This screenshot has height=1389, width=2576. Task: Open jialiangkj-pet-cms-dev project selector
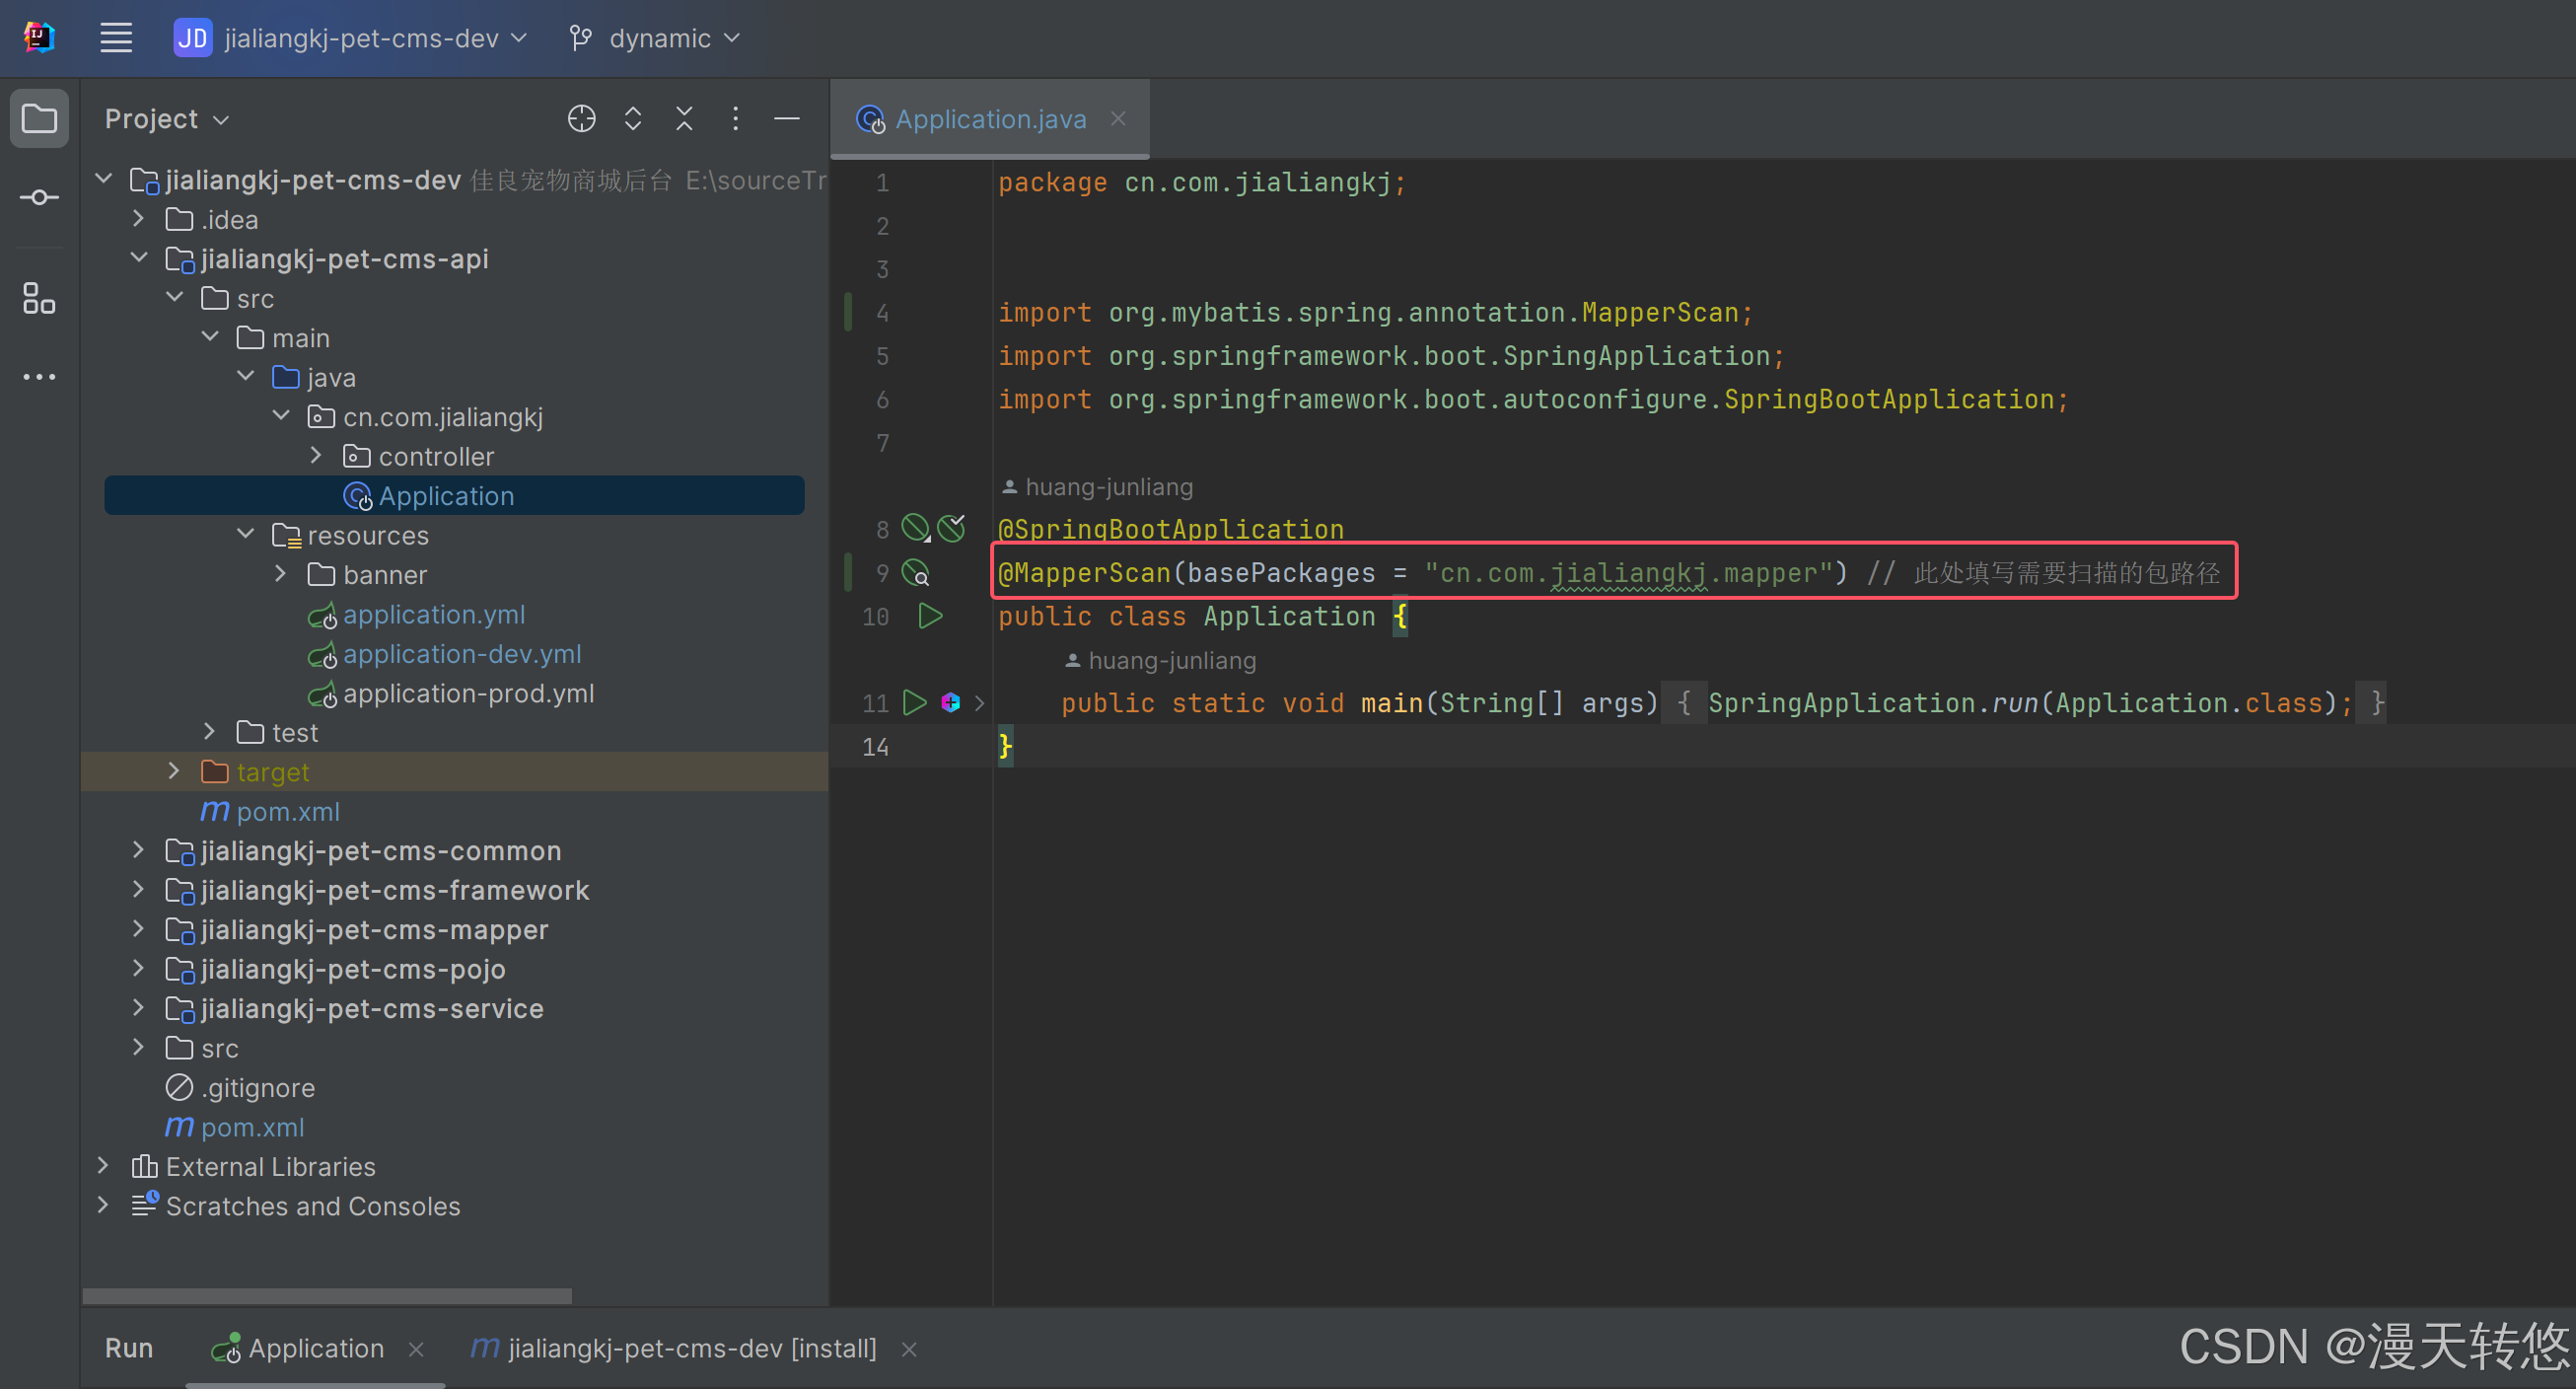(x=351, y=38)
